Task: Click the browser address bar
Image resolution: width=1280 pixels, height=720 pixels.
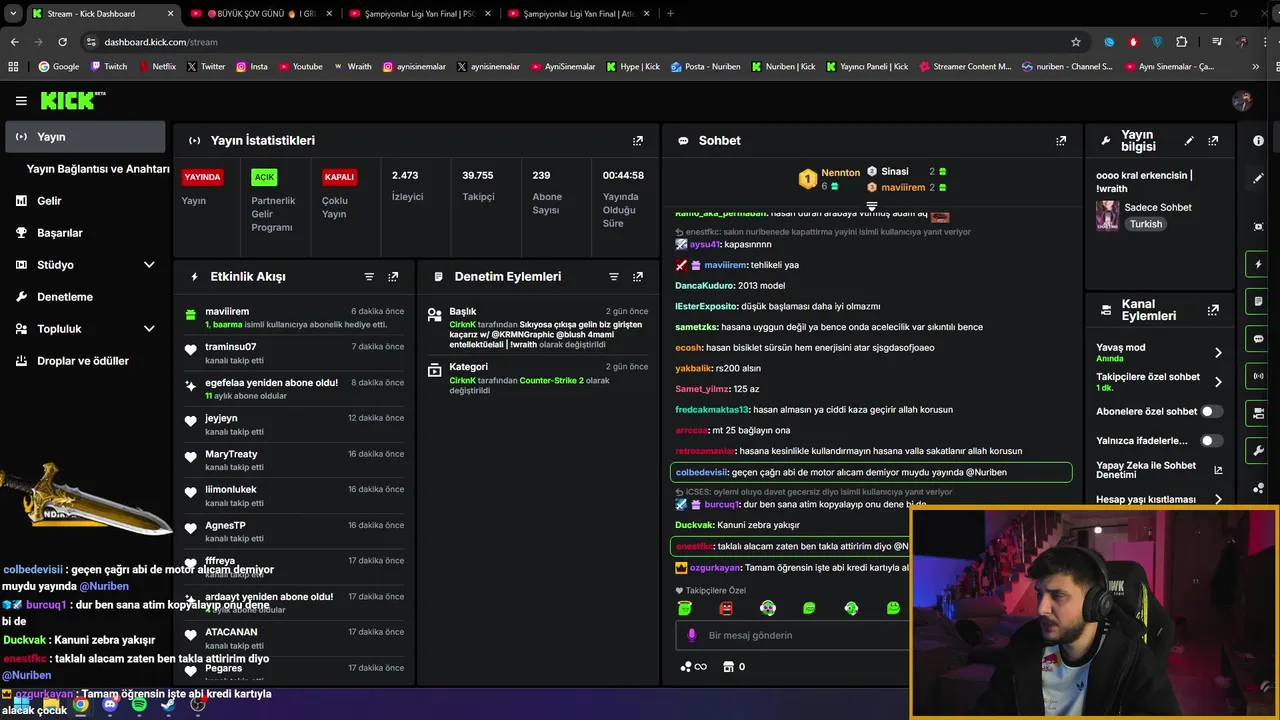Action: pyautogui.click(x=580, y=42)
